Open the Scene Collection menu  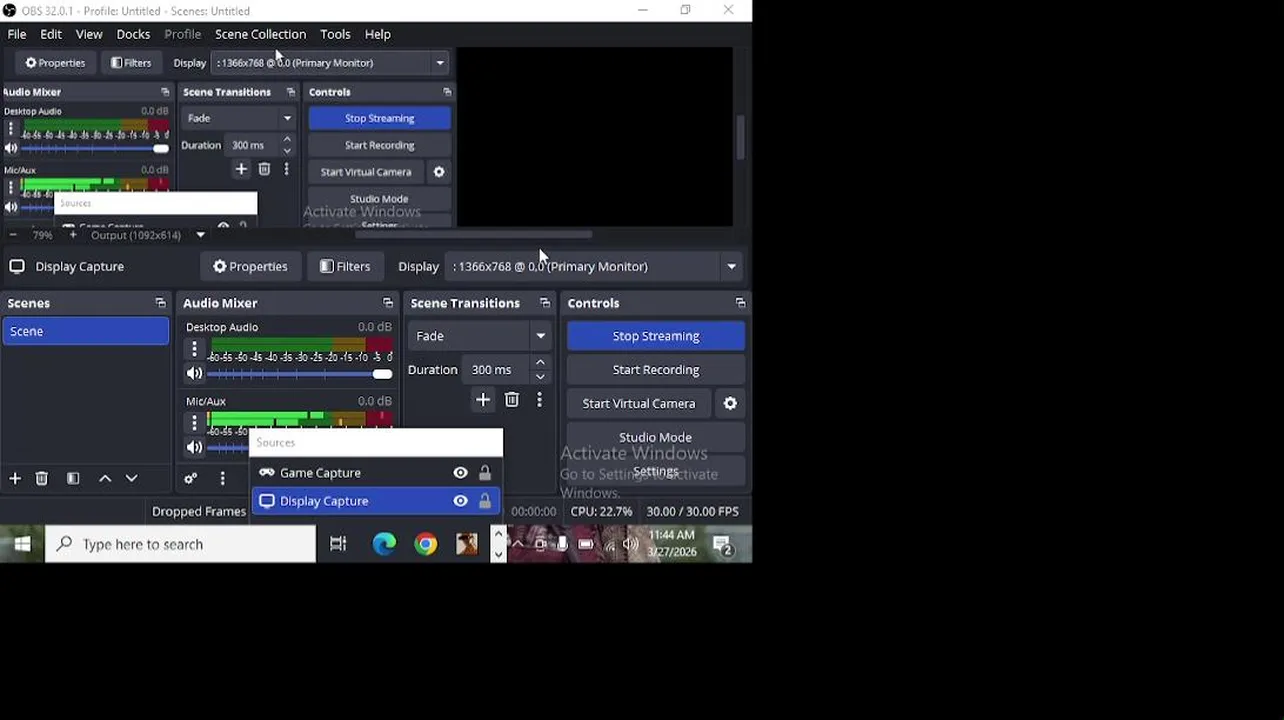[x=260, y=34]
